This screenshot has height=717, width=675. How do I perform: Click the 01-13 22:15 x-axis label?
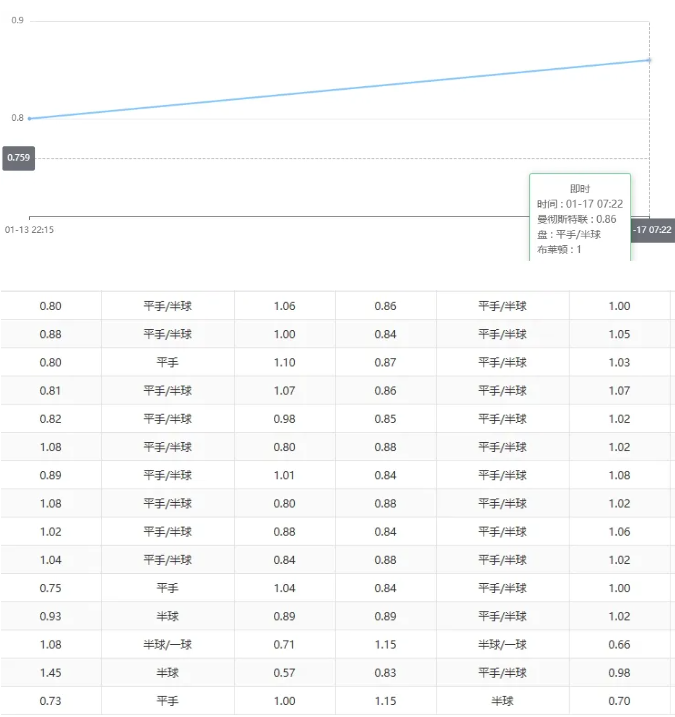point(29,229)
